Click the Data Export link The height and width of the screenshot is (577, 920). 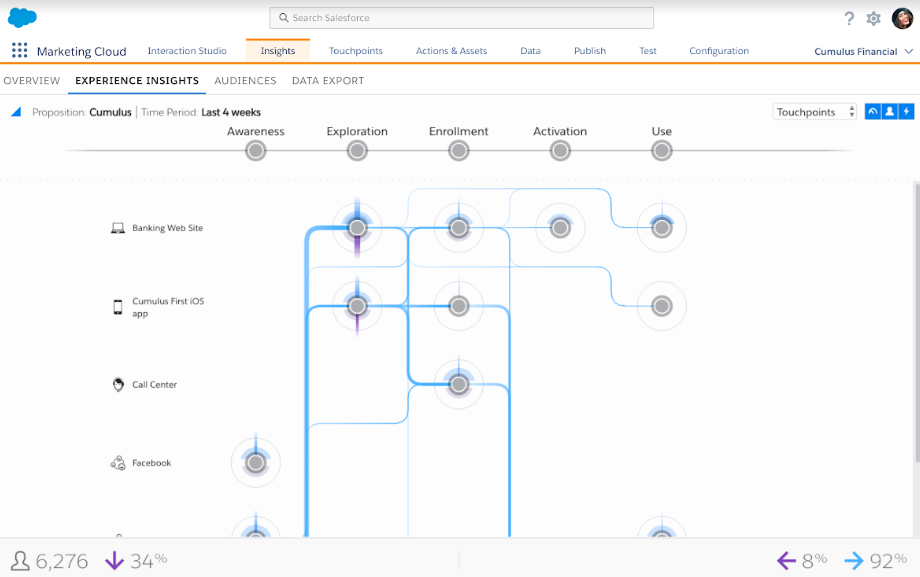coord(328,81)
